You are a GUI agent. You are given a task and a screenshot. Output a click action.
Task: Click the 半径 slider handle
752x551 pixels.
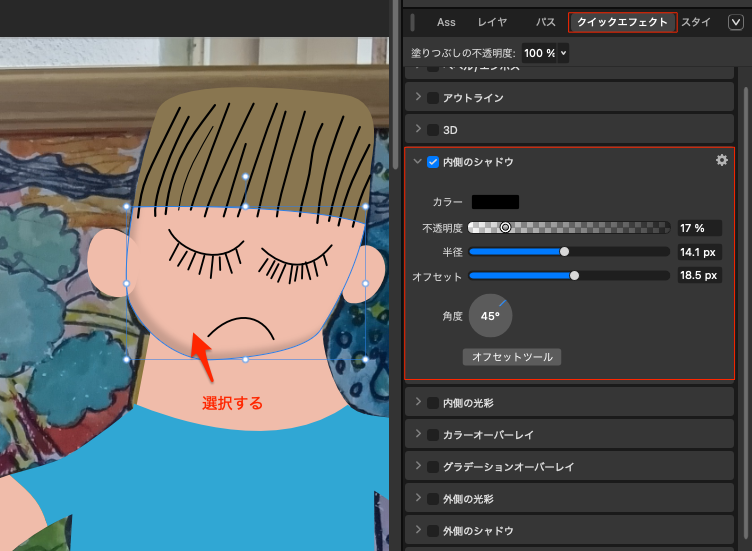(x=565, y=252)
